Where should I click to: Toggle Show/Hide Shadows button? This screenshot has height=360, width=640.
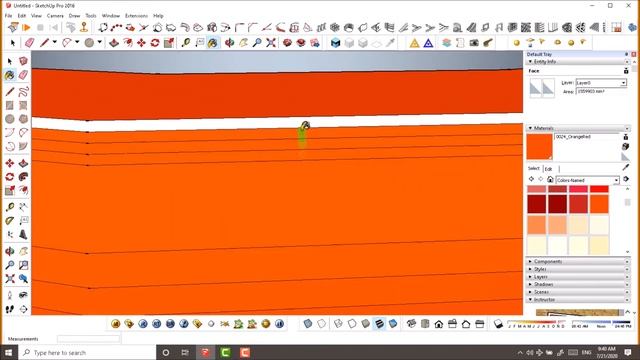(x=498, y=324)
